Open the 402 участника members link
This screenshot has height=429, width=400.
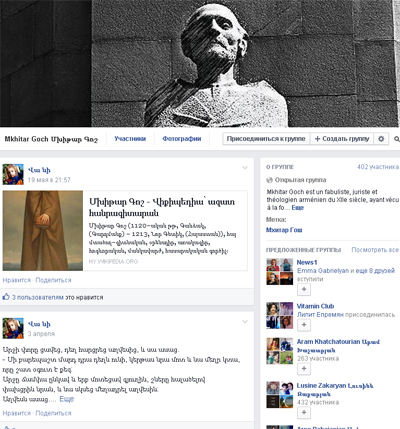point(378,167)
